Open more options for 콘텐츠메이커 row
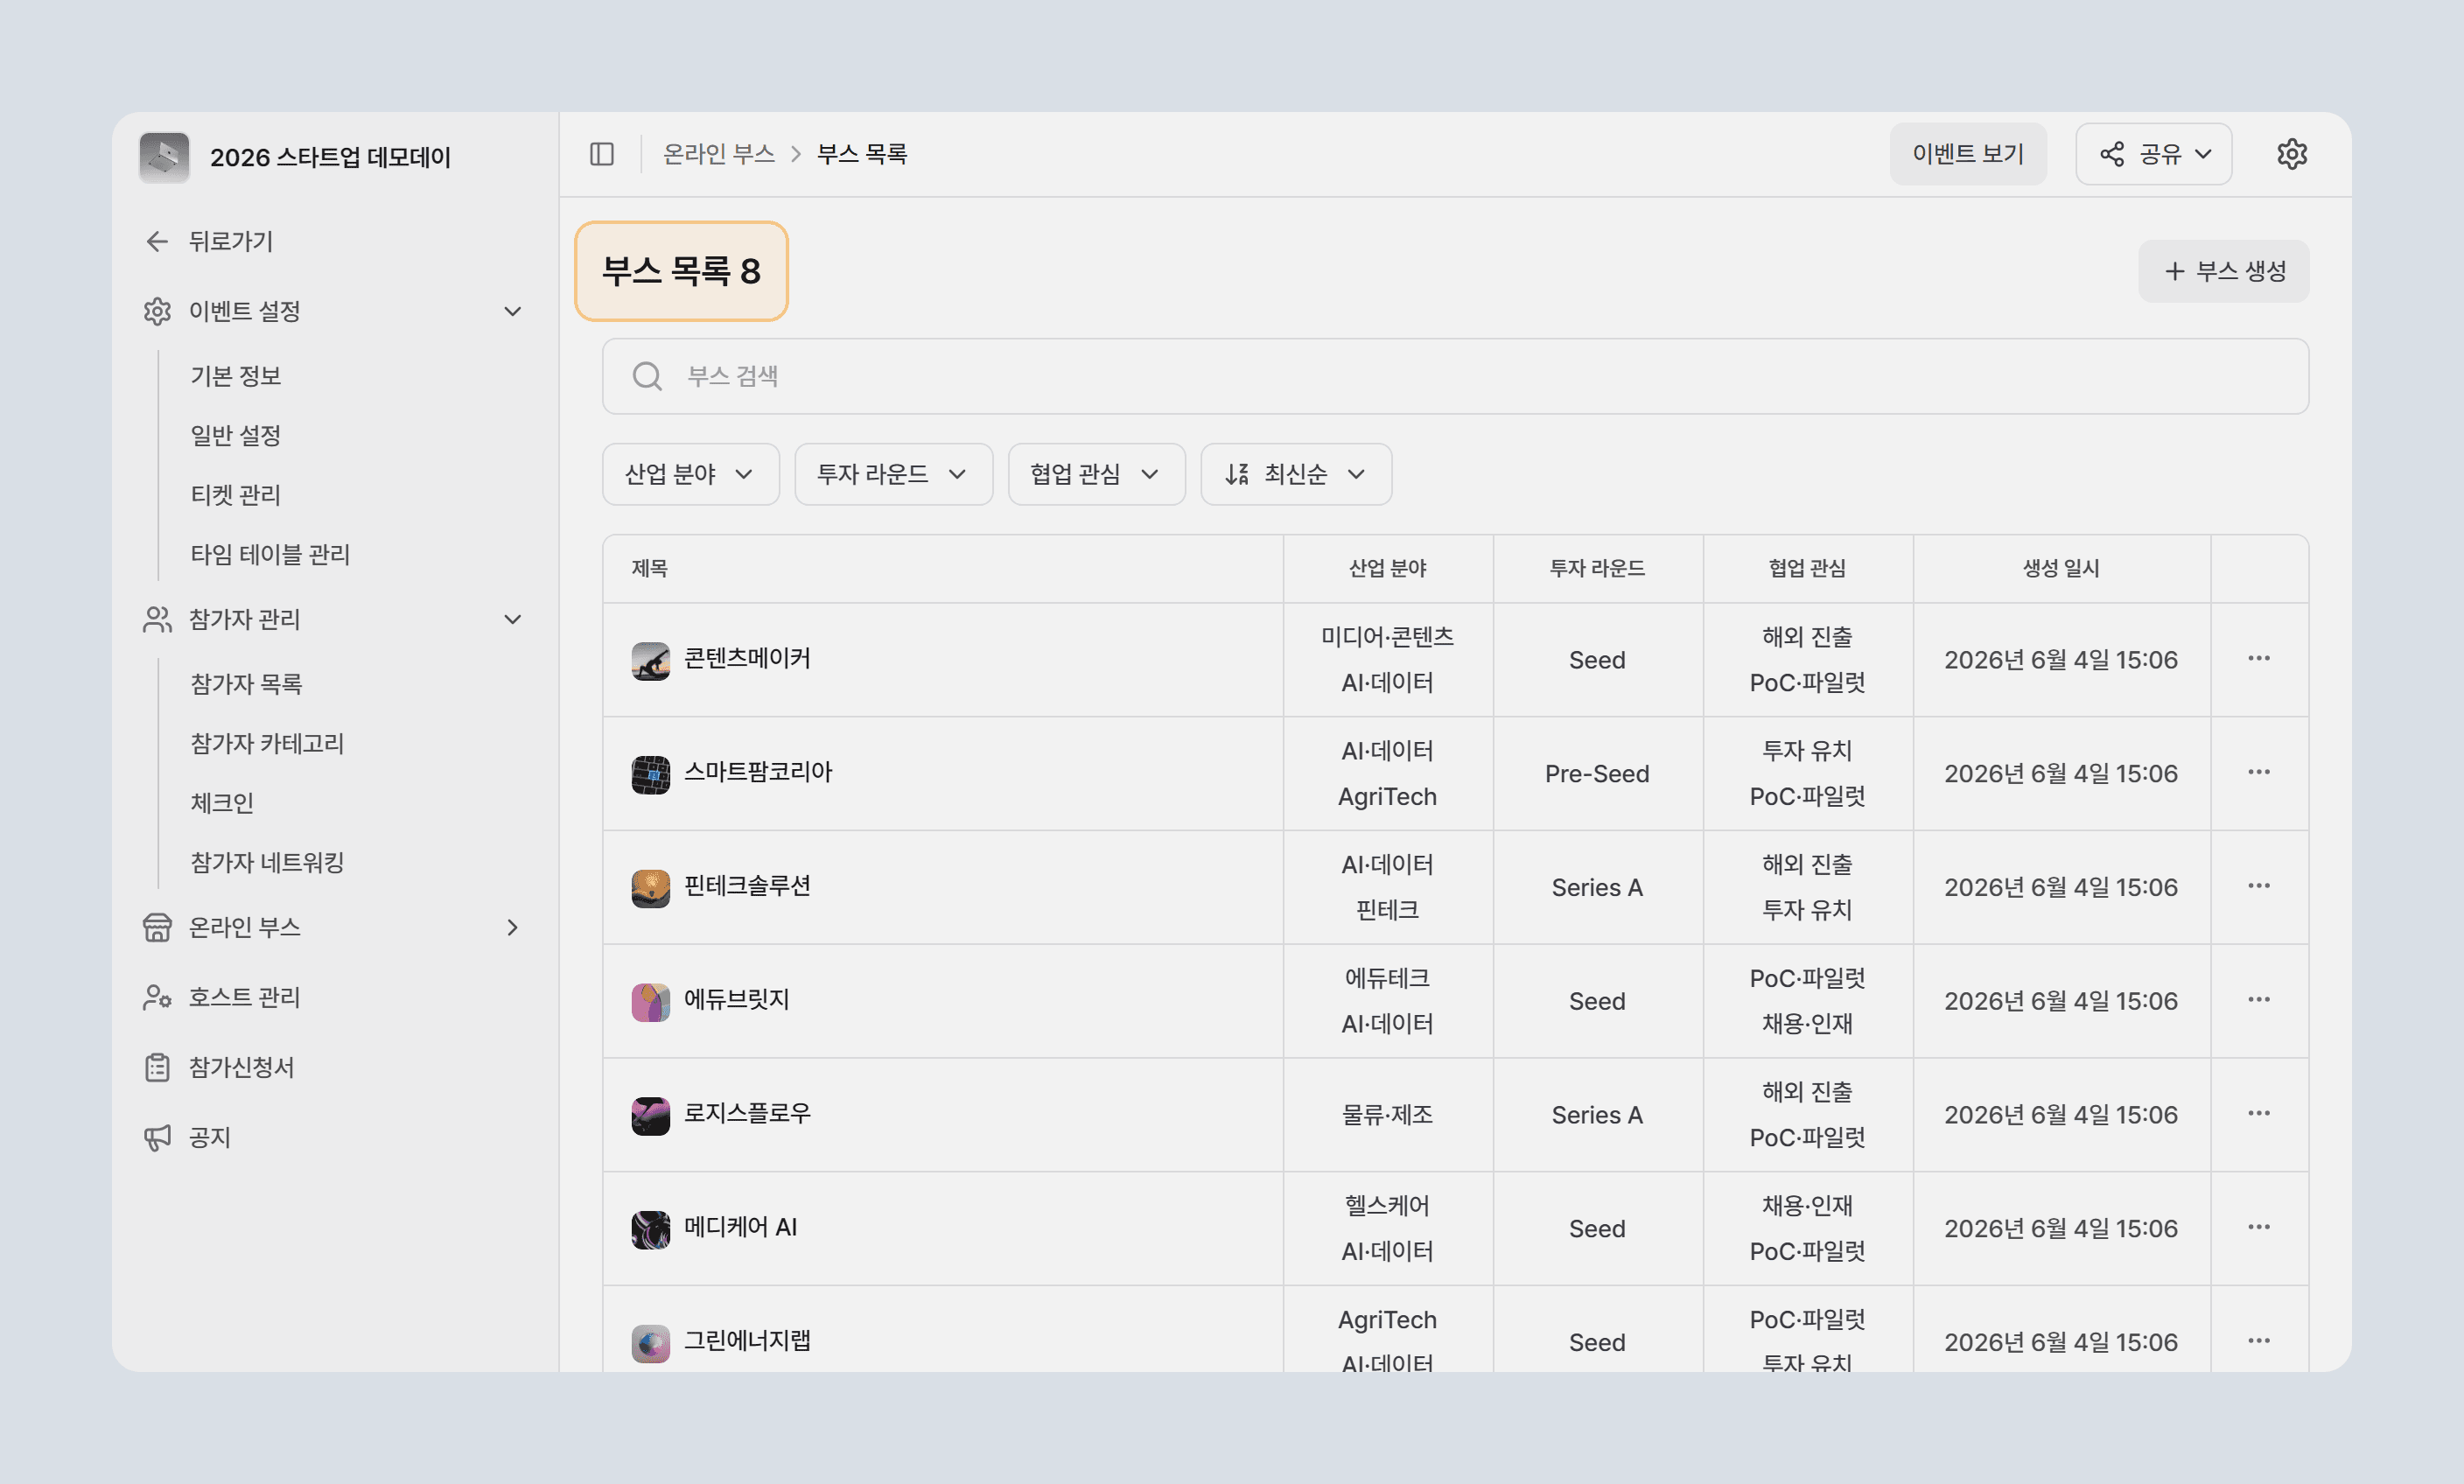The width and height of the screenshot is (2464, 1484). [x=2259, y=658]
